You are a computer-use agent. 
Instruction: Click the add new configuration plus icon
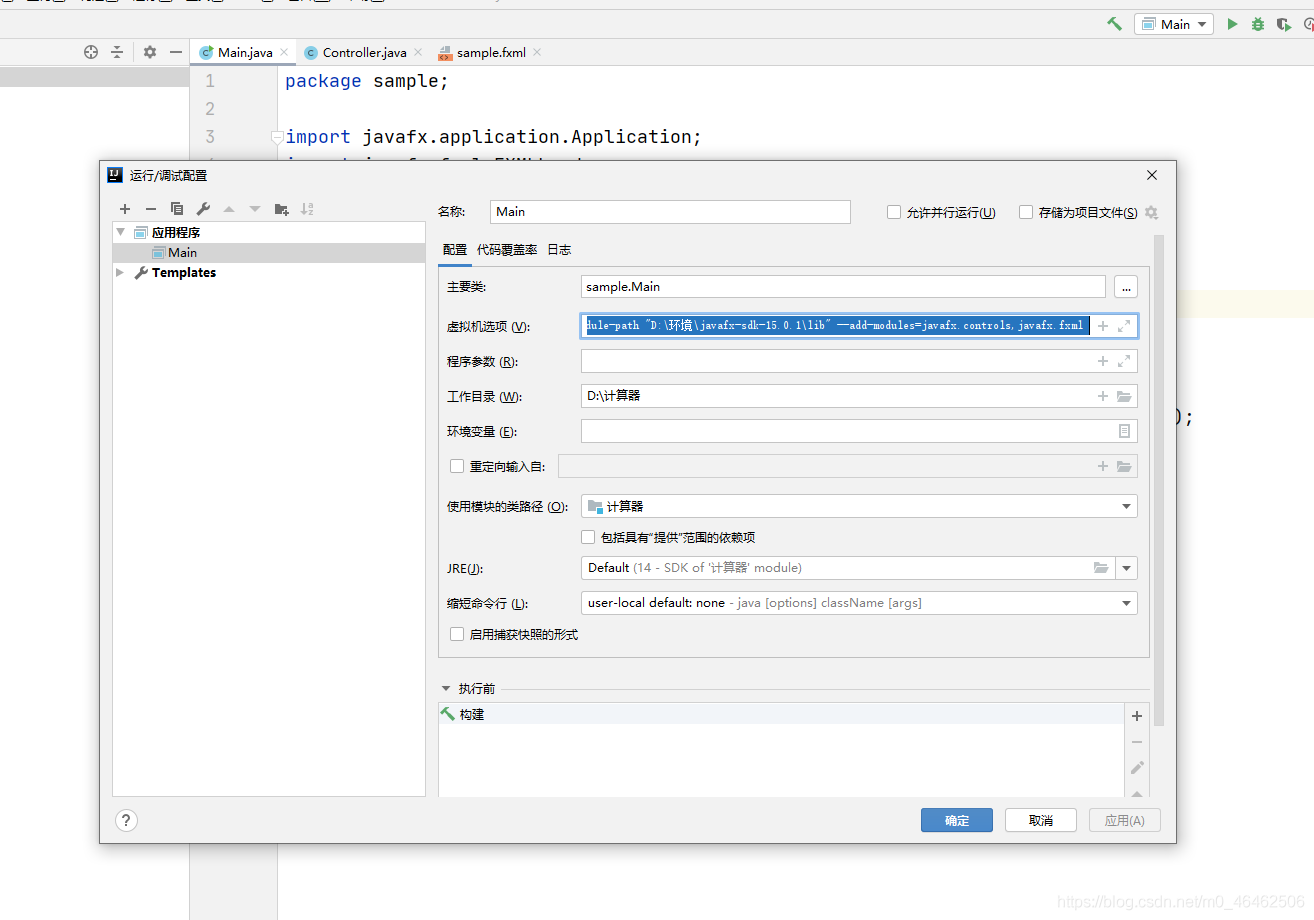125,209
